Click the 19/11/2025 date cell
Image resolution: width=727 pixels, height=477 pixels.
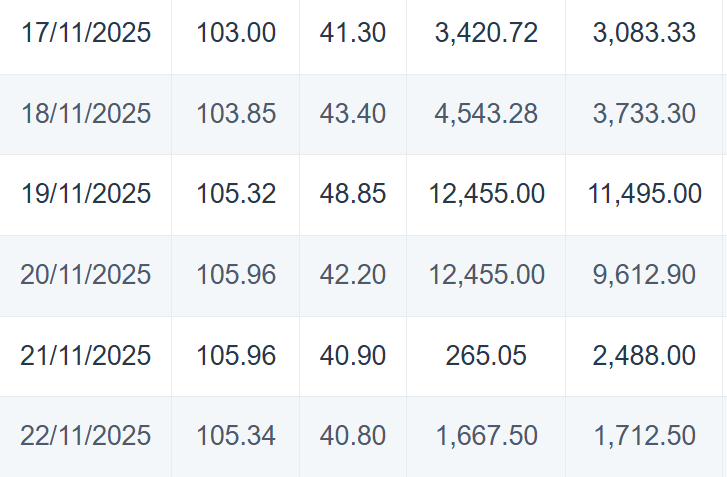coord(86,194)
